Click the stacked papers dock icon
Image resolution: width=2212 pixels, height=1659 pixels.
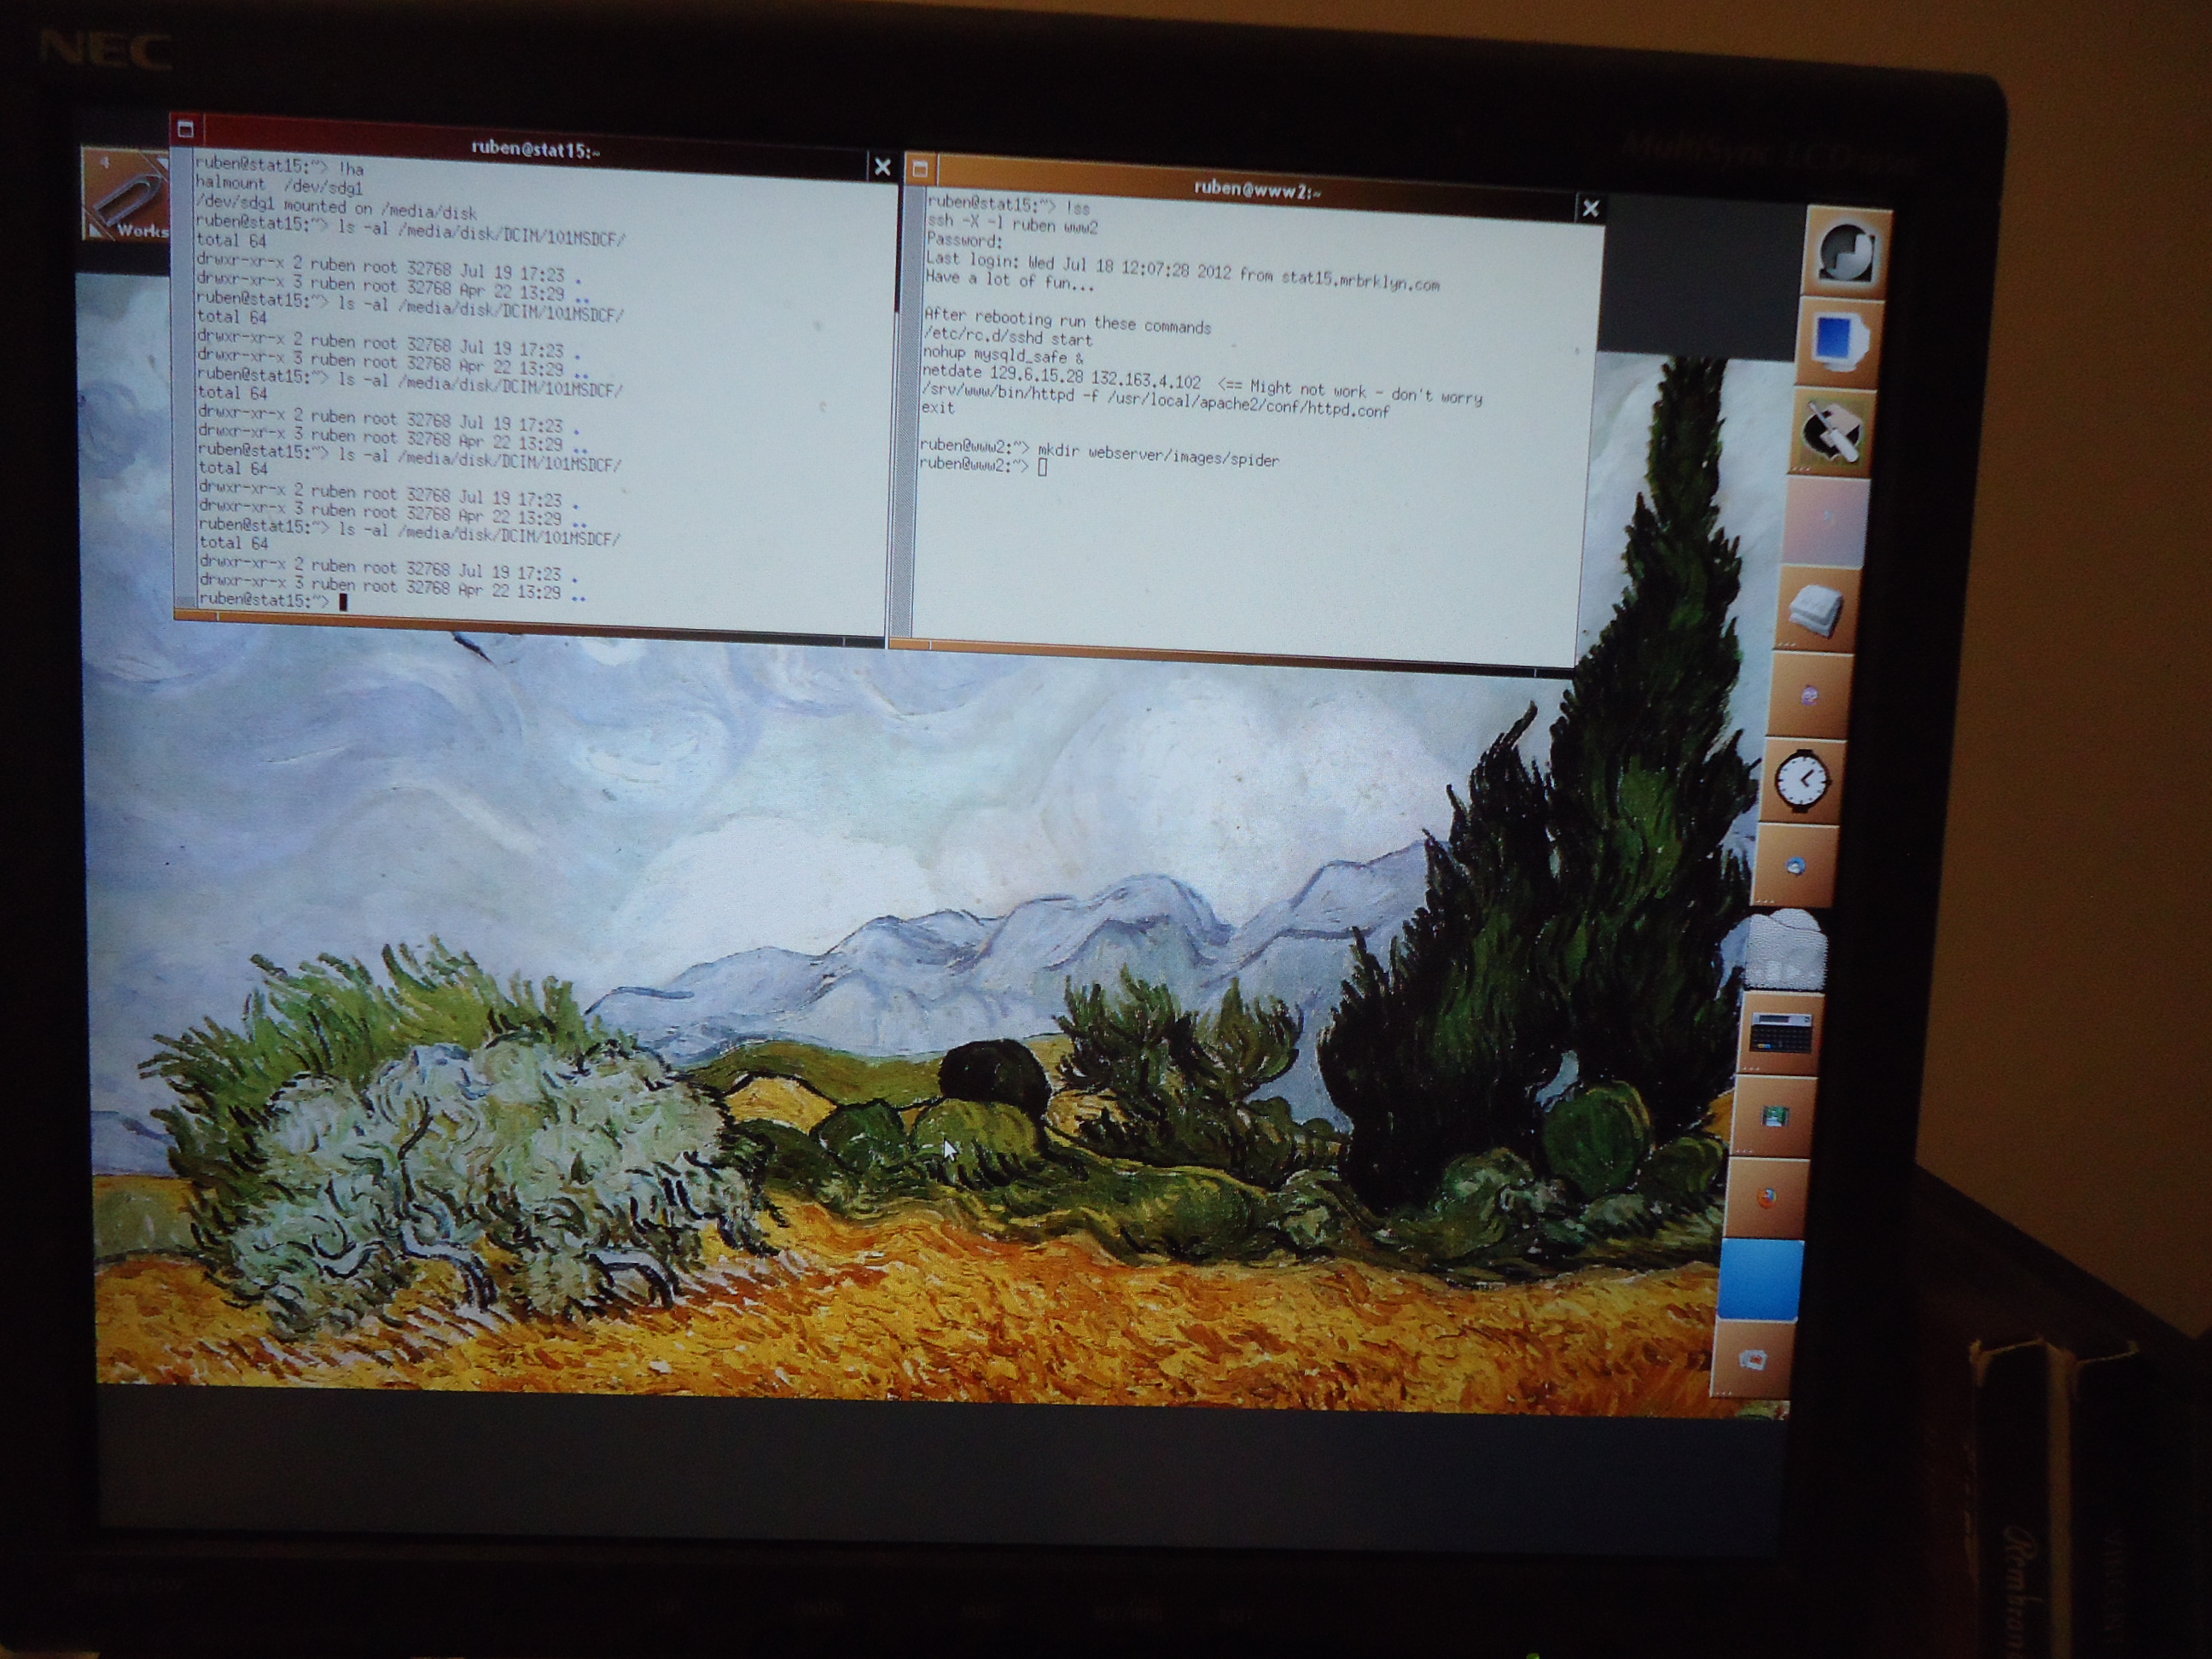(x=1818, y=610)
